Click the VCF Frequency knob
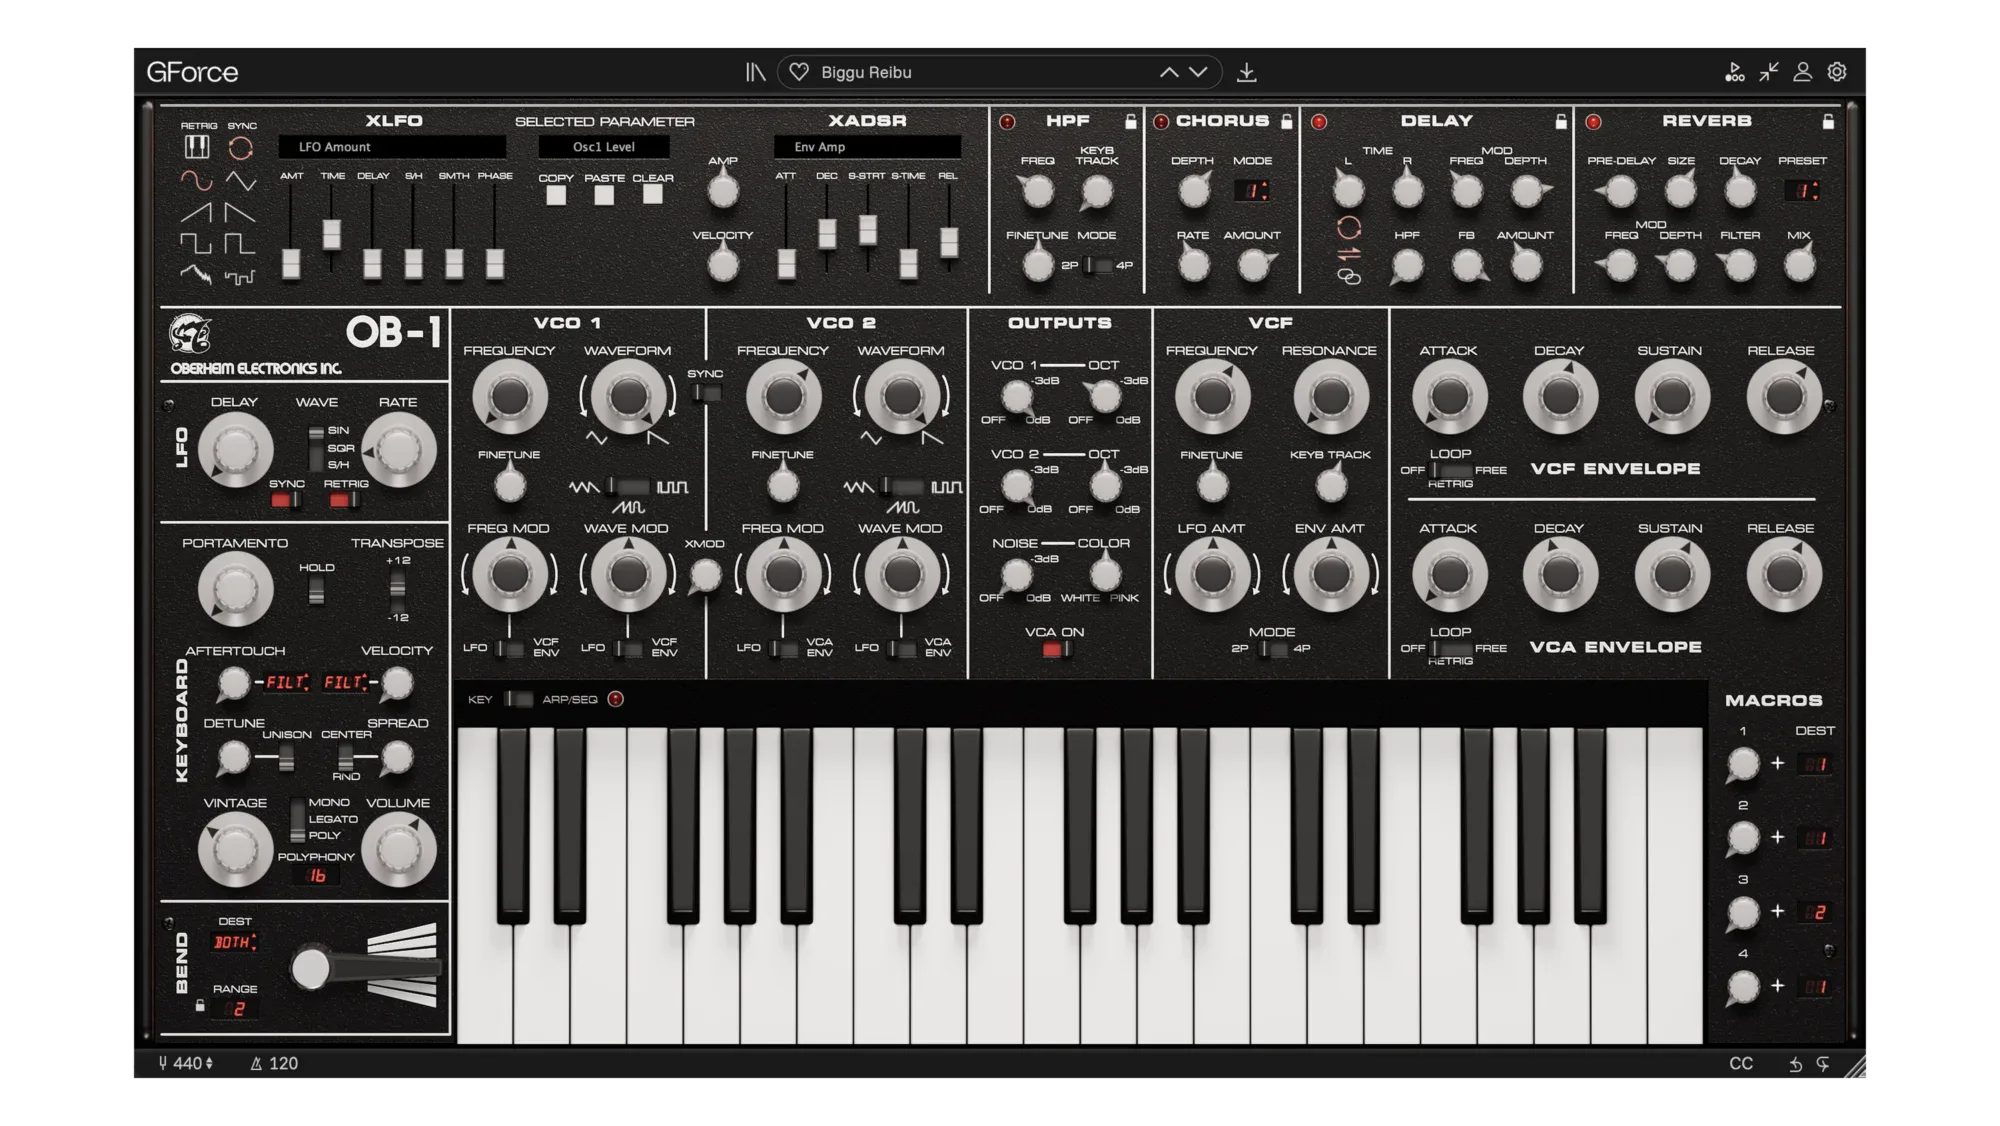2000x1126 pixels. (x=1211, y=397)
